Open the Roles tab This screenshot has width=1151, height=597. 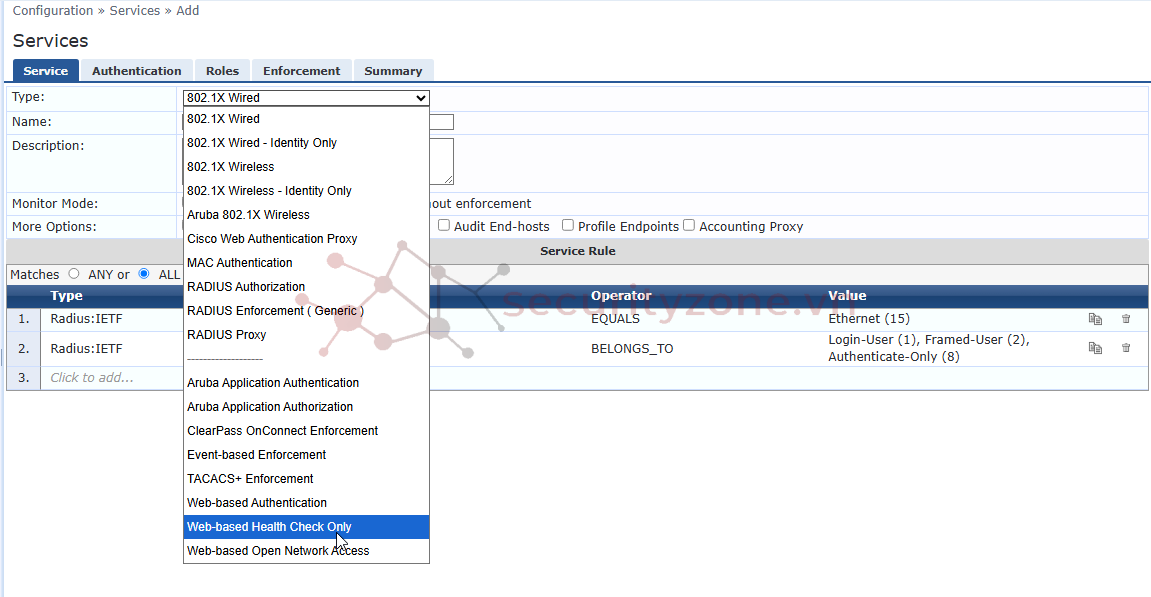click(x=222, y=71)
